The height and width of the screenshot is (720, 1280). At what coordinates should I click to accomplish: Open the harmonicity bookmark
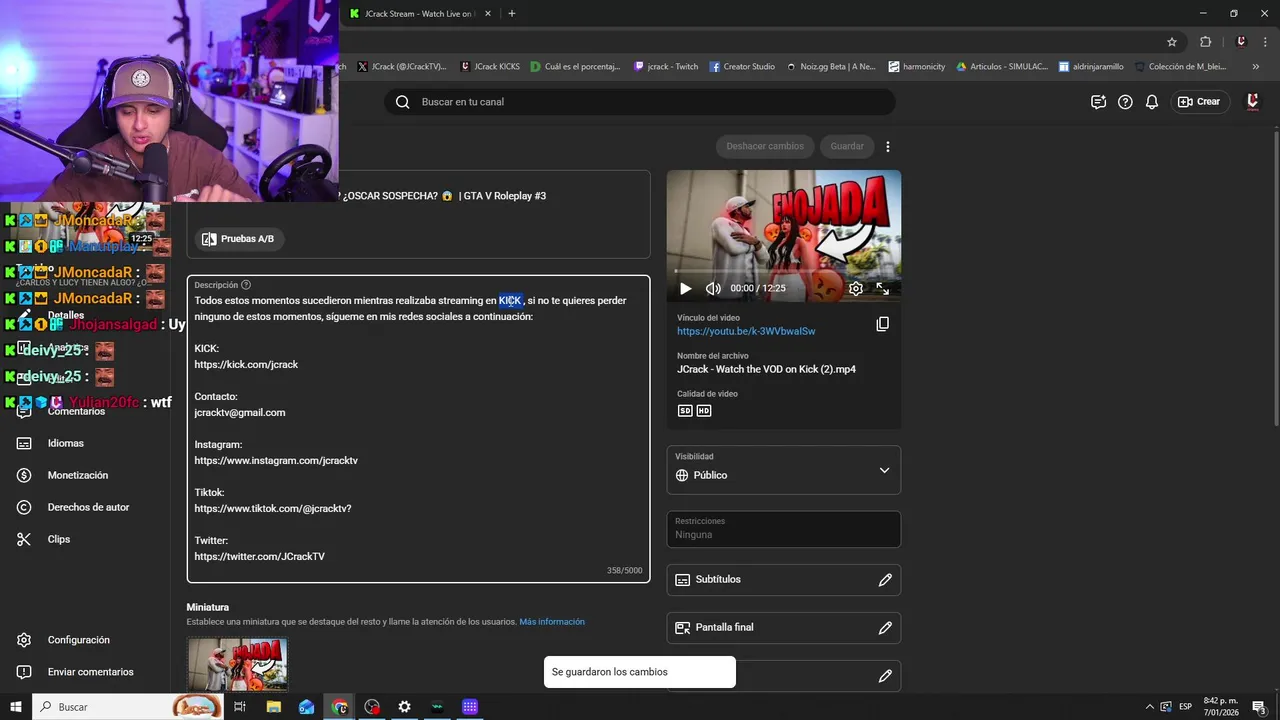click(917, 67)
